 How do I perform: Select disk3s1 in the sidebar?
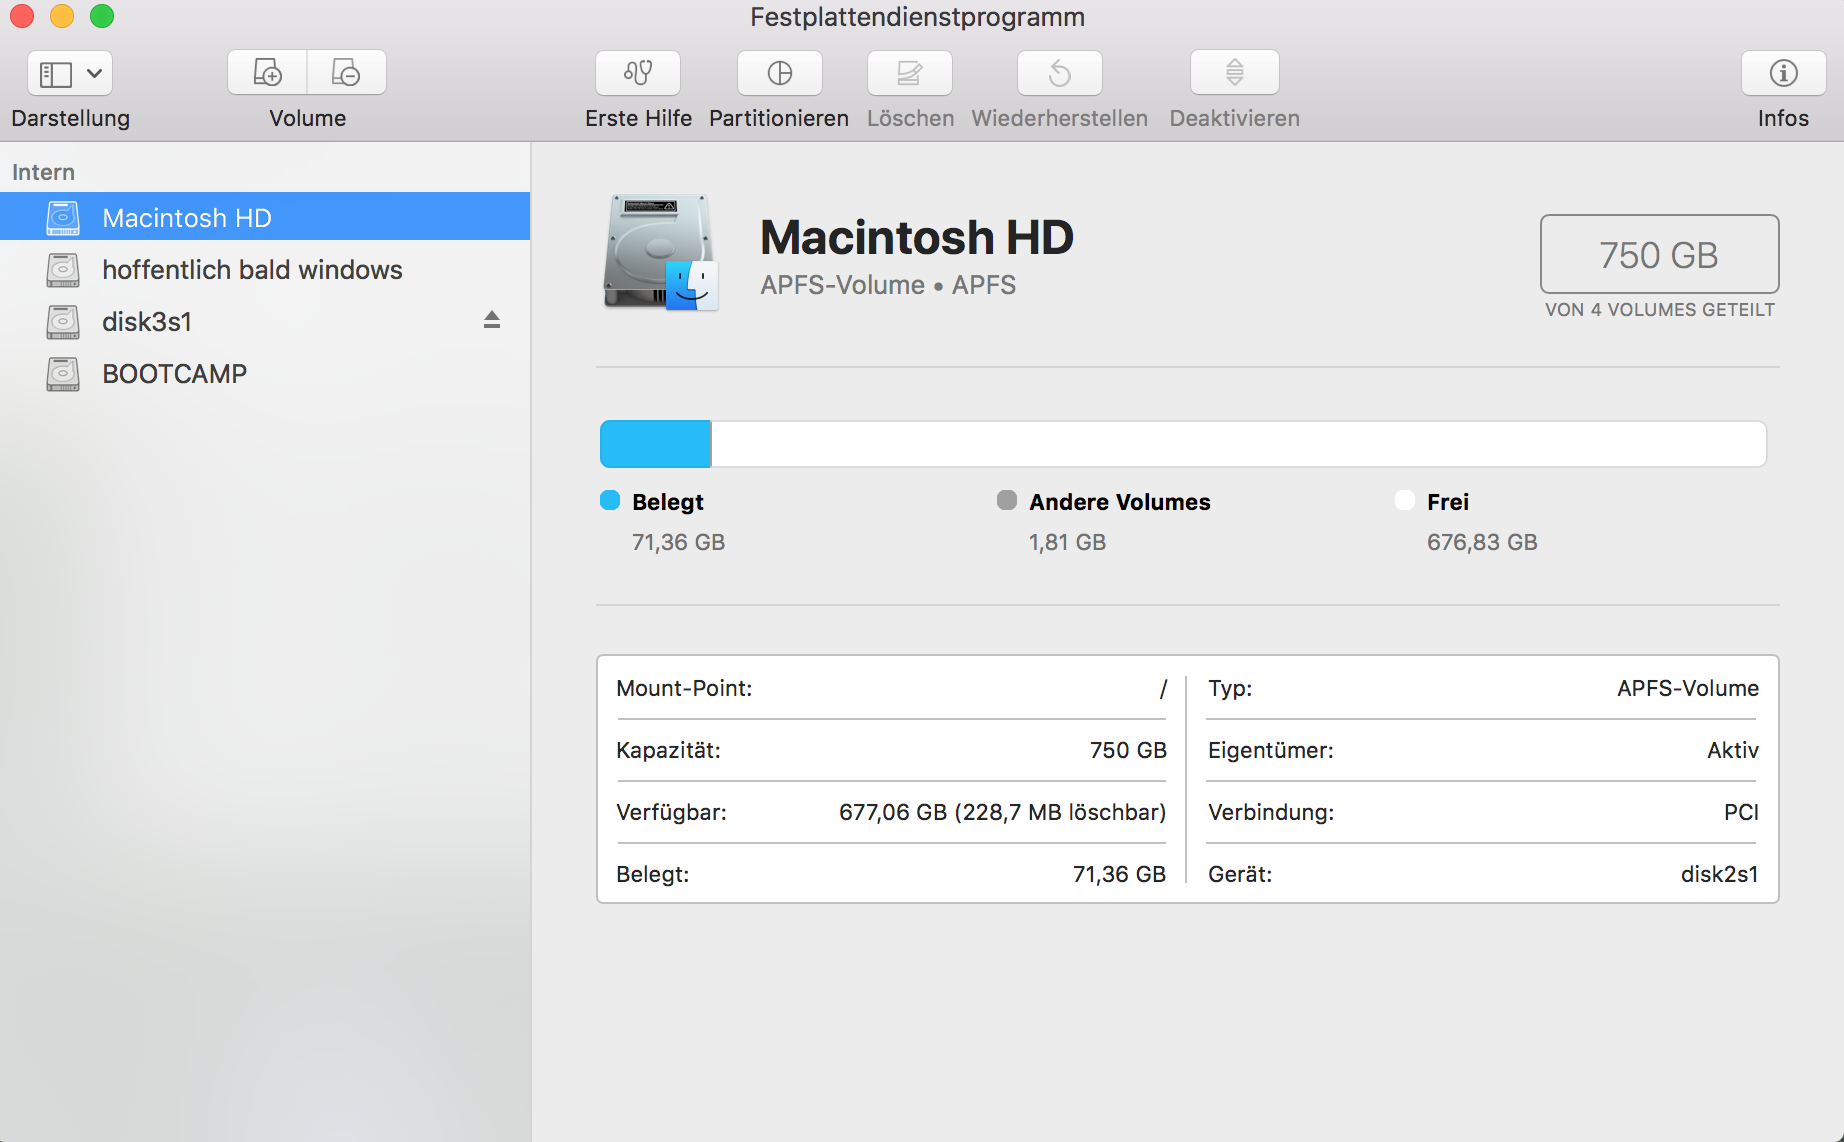tap(265, 322)
